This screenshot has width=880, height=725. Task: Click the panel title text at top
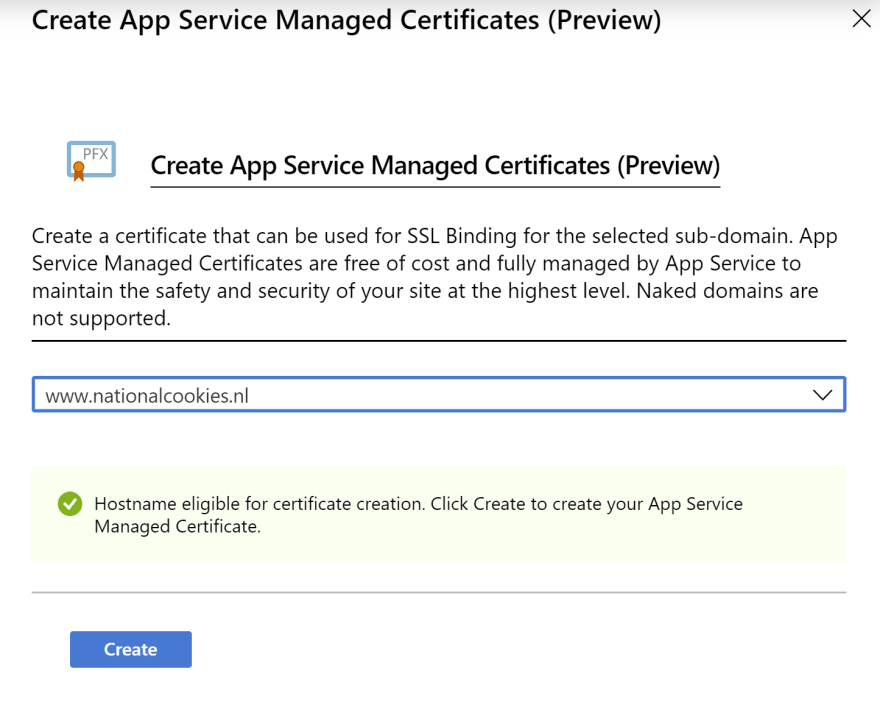pos(346,21)
